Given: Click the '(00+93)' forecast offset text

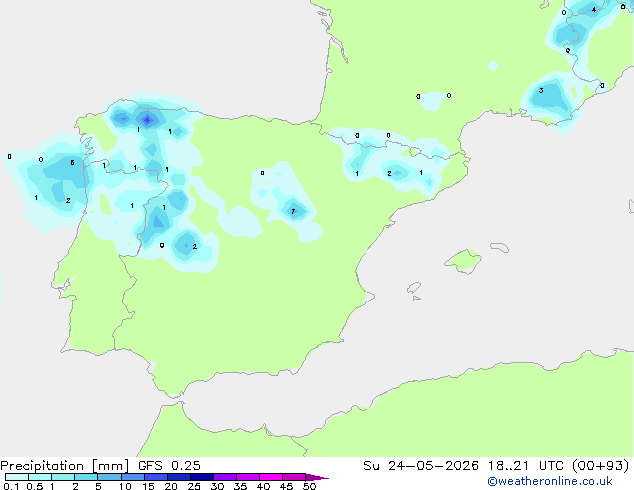Looking at the screenshot, I should point(601,466).
